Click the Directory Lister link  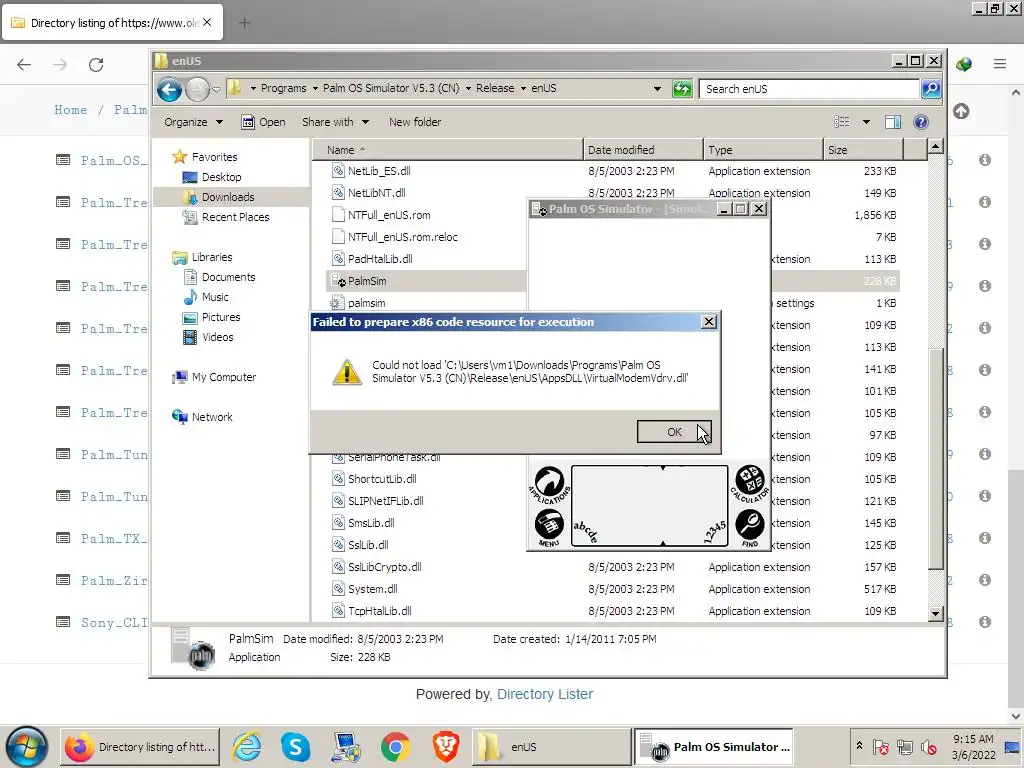point(545,694)
